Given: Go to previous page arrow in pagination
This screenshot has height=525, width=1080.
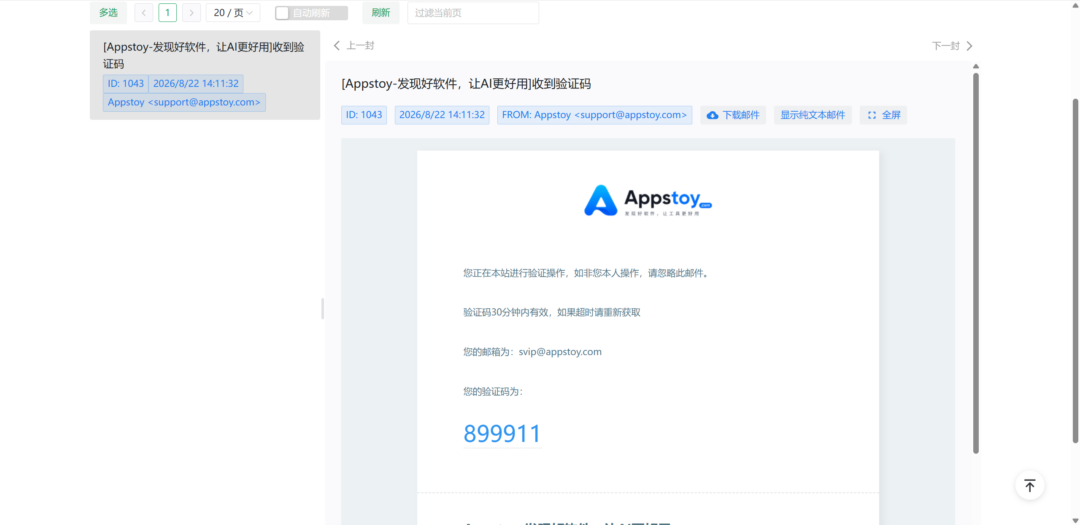Looking at the screenshot, I should pos(143,12).
